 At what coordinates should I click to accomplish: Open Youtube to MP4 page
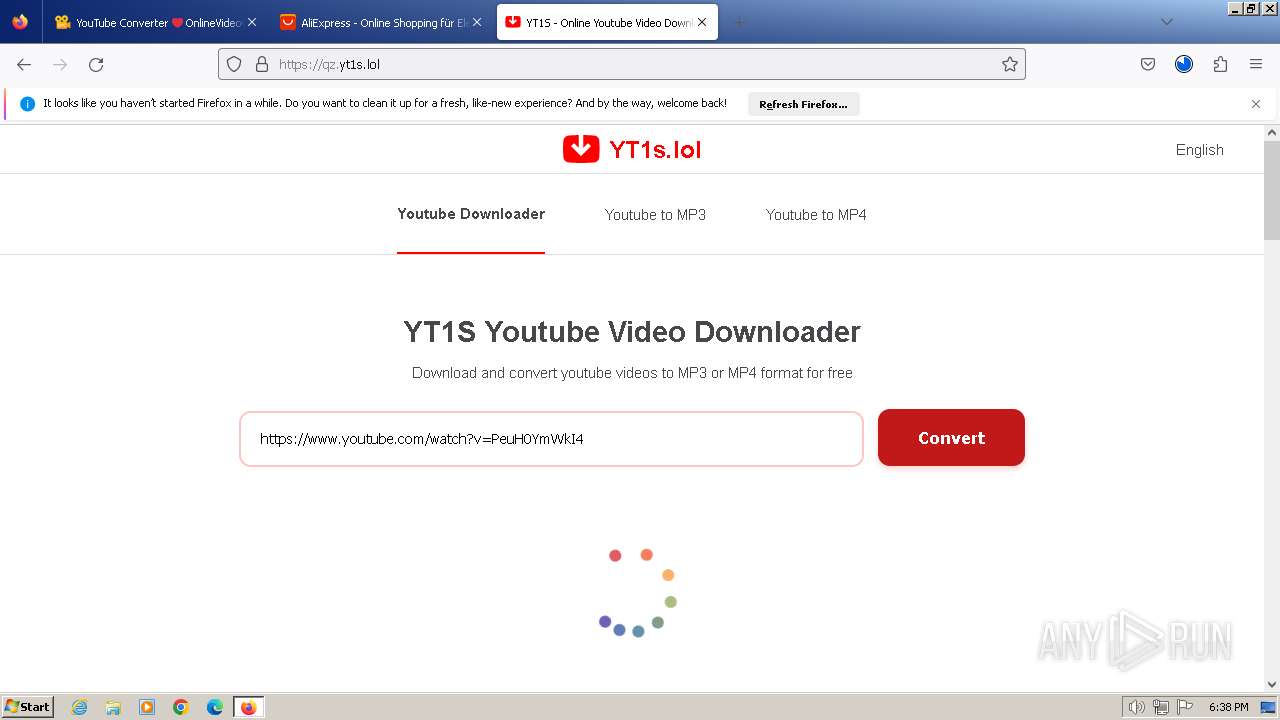816,215
